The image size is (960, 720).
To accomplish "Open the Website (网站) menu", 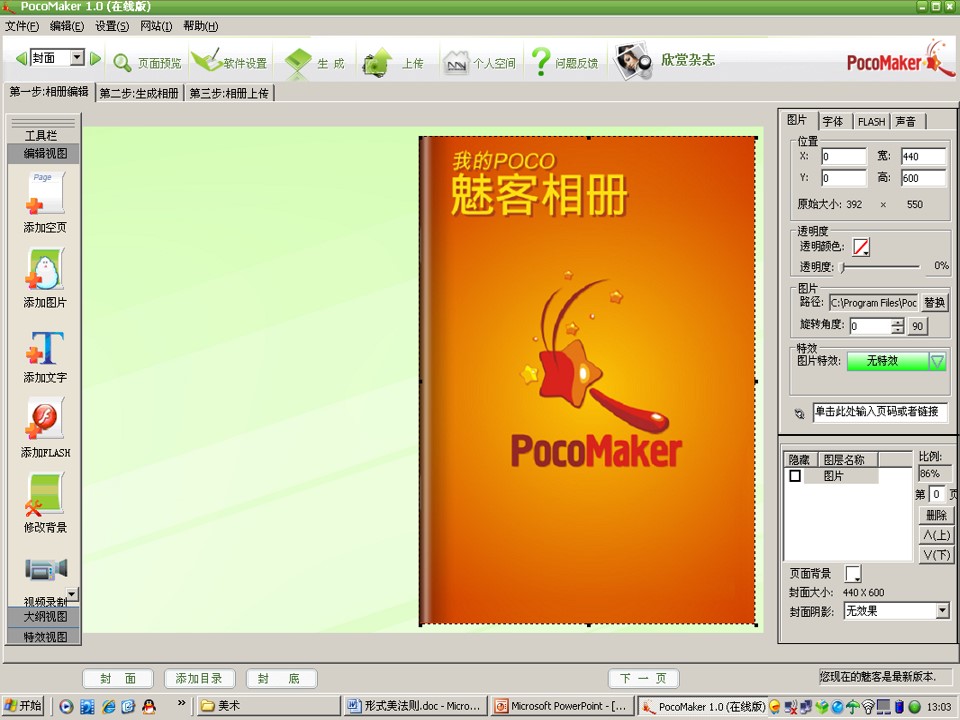I will (x=156, y=26).
